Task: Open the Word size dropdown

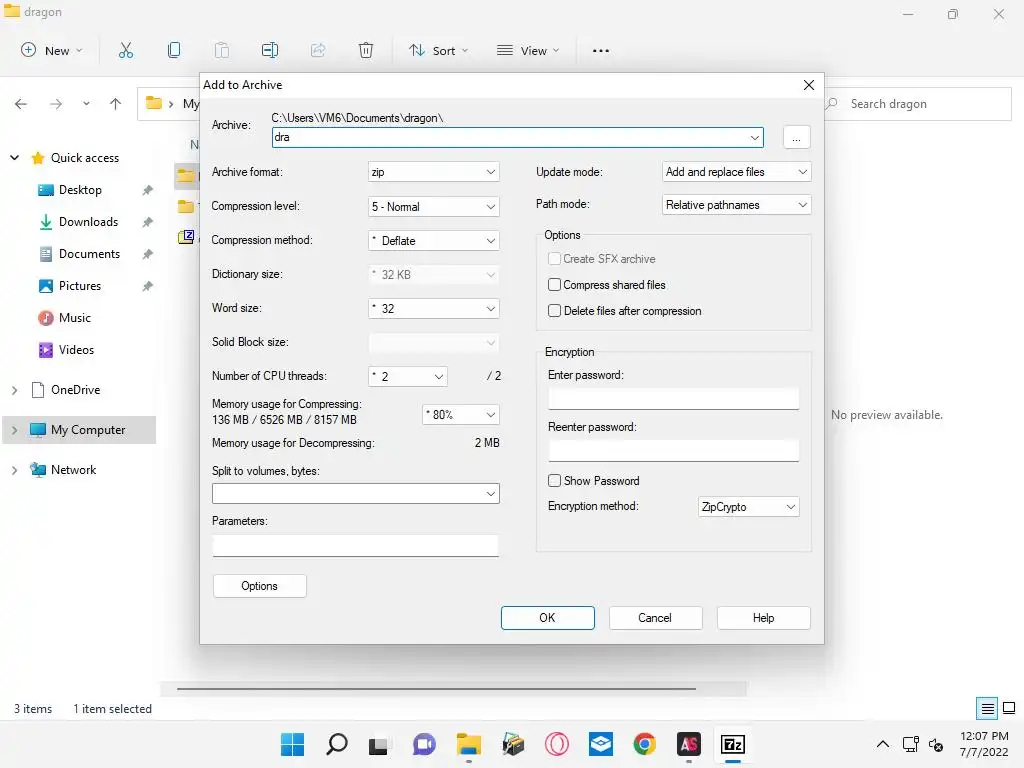Action: pos(434,308)
